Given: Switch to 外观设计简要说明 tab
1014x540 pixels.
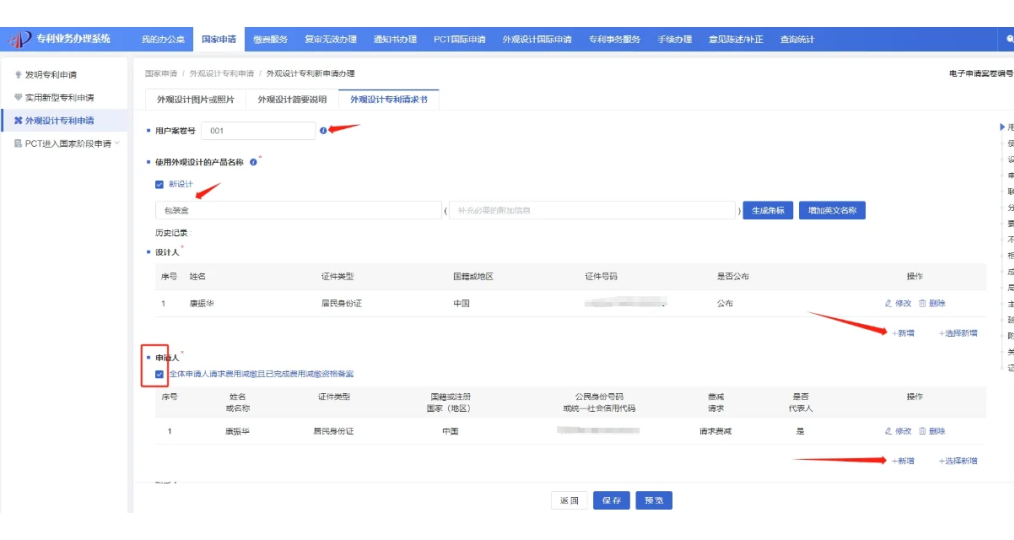Looking at the screenshot, I should pyautogui.click(x=292, y=100).
